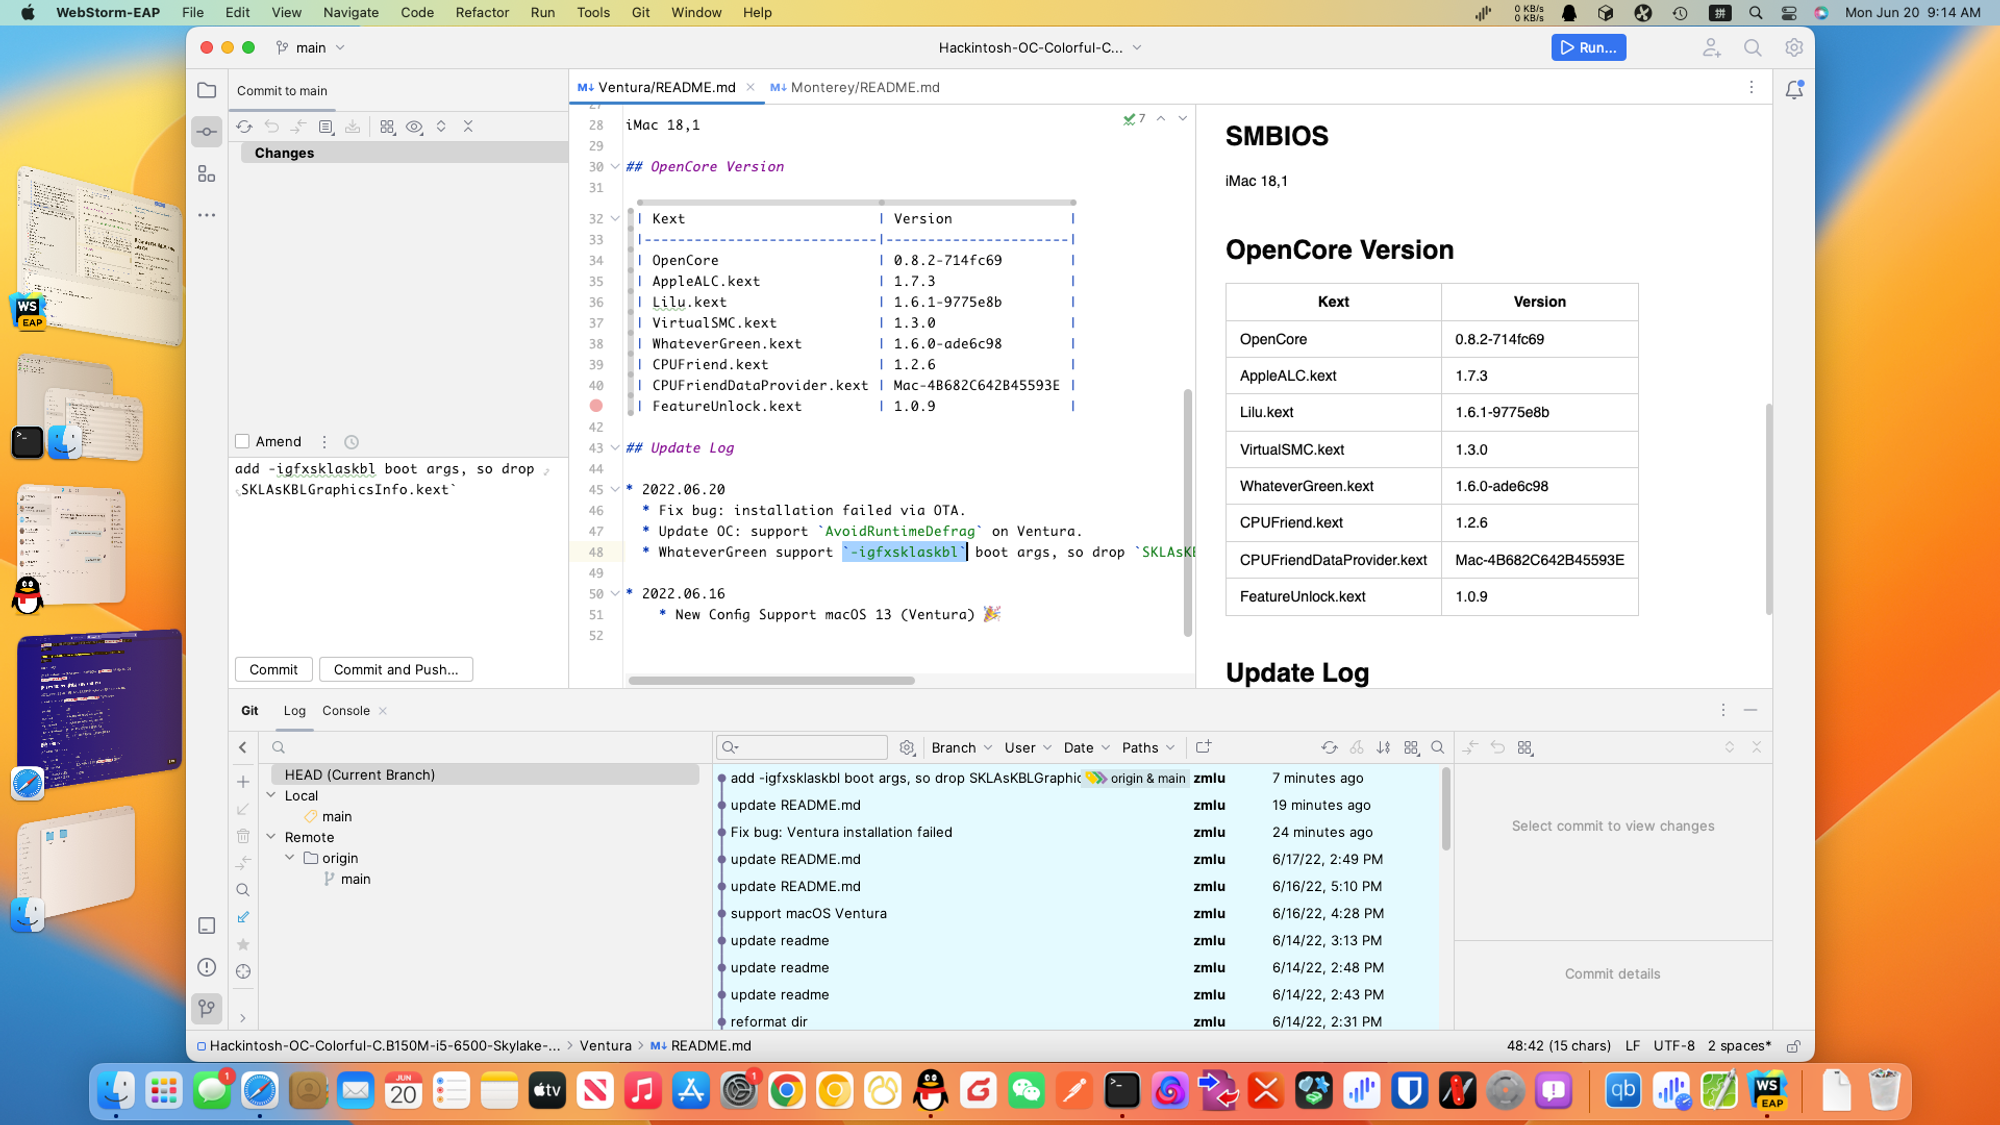Fold the OpenCore Version heading at line 30
The width and height of the screenshot is (2000, 1125).
tap(615, 167)
